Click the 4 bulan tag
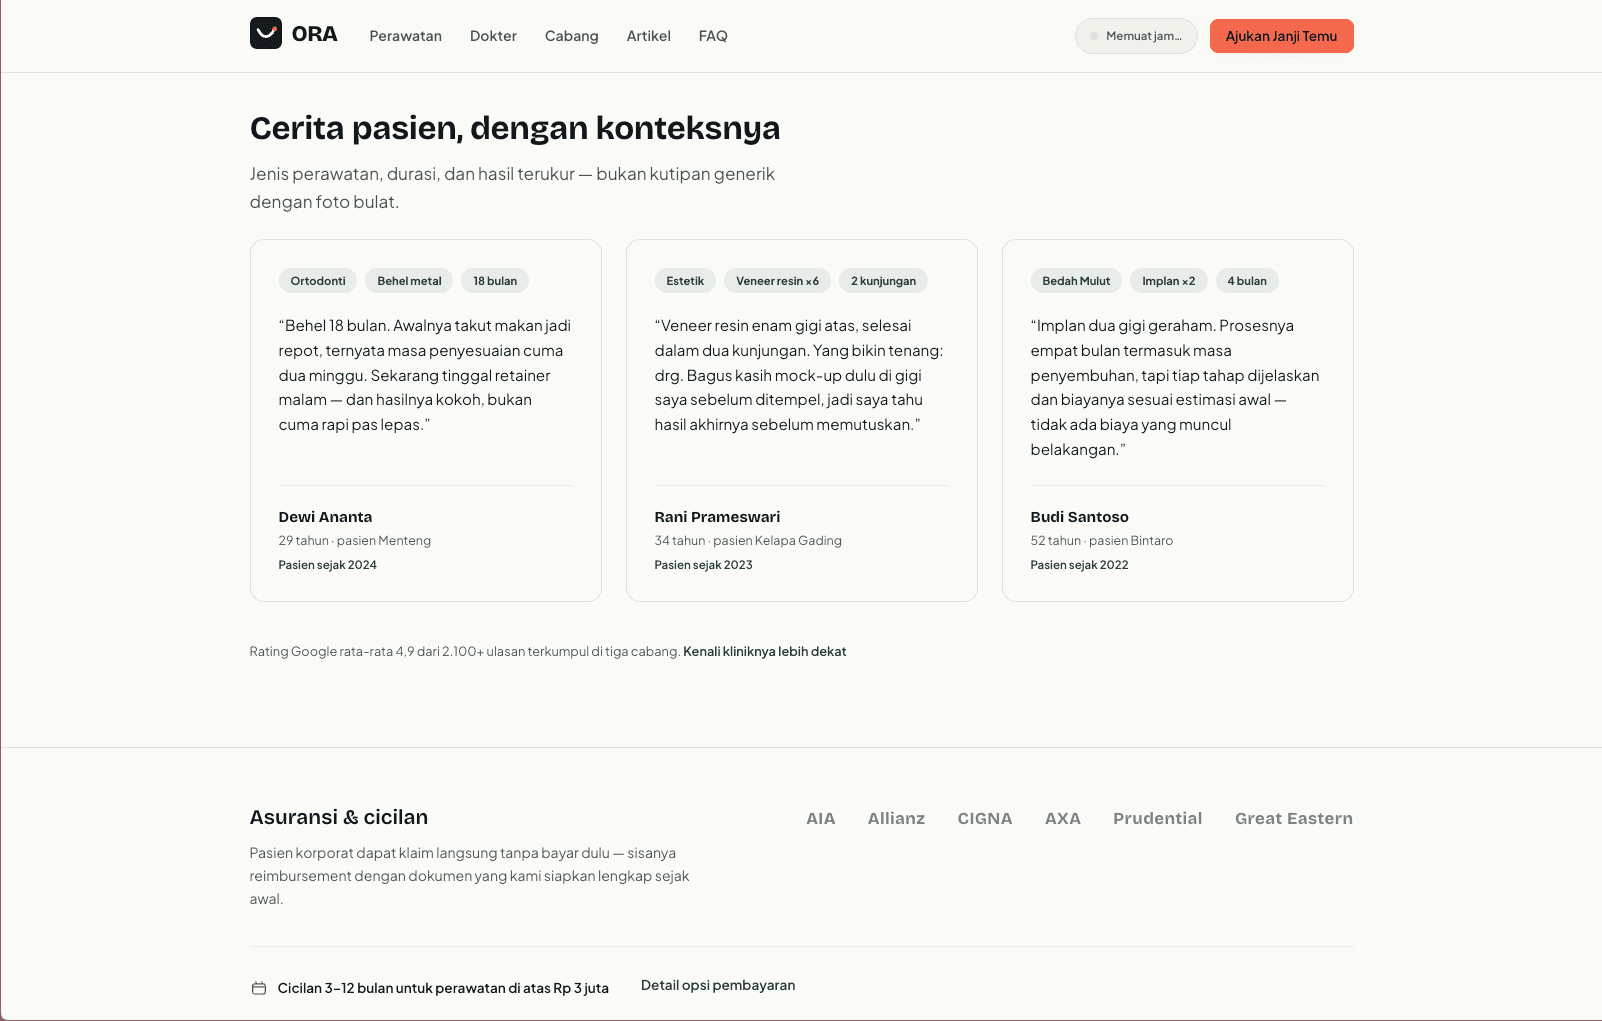 (x=1247, y=281)
